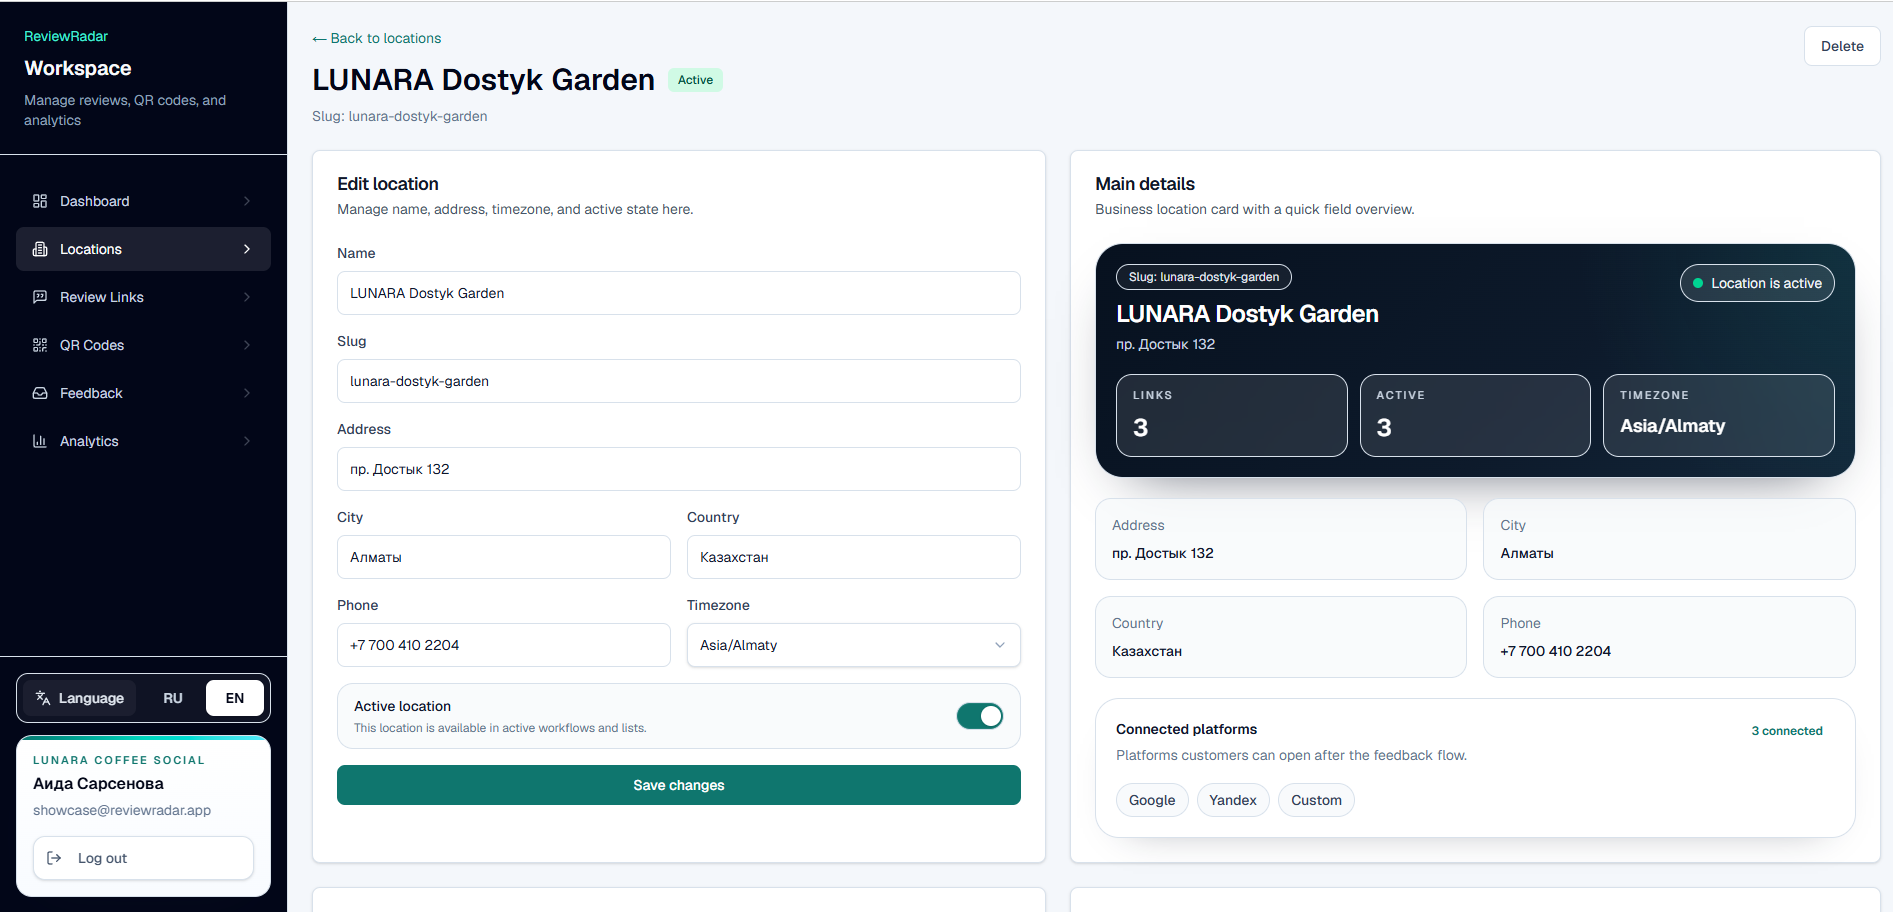Click the Yandex platform chip
Screen dimensions: 1893x912
tap(1233, 800)
